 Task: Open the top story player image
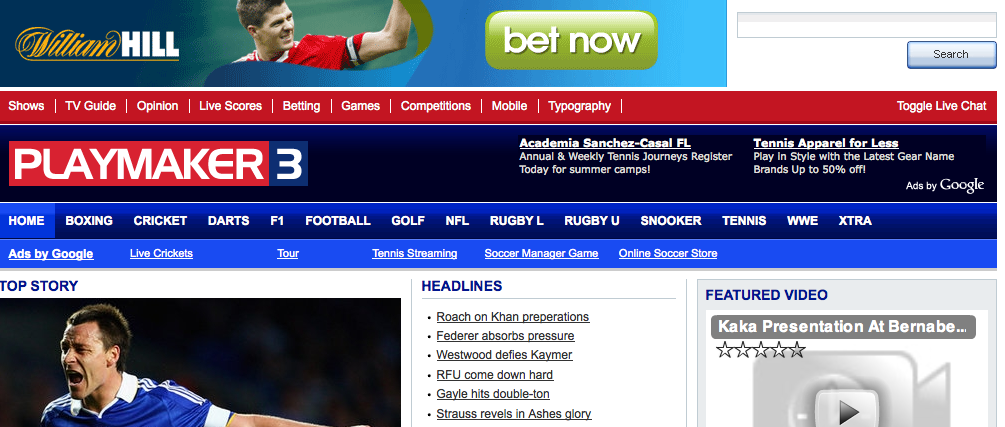pos(200,362)
